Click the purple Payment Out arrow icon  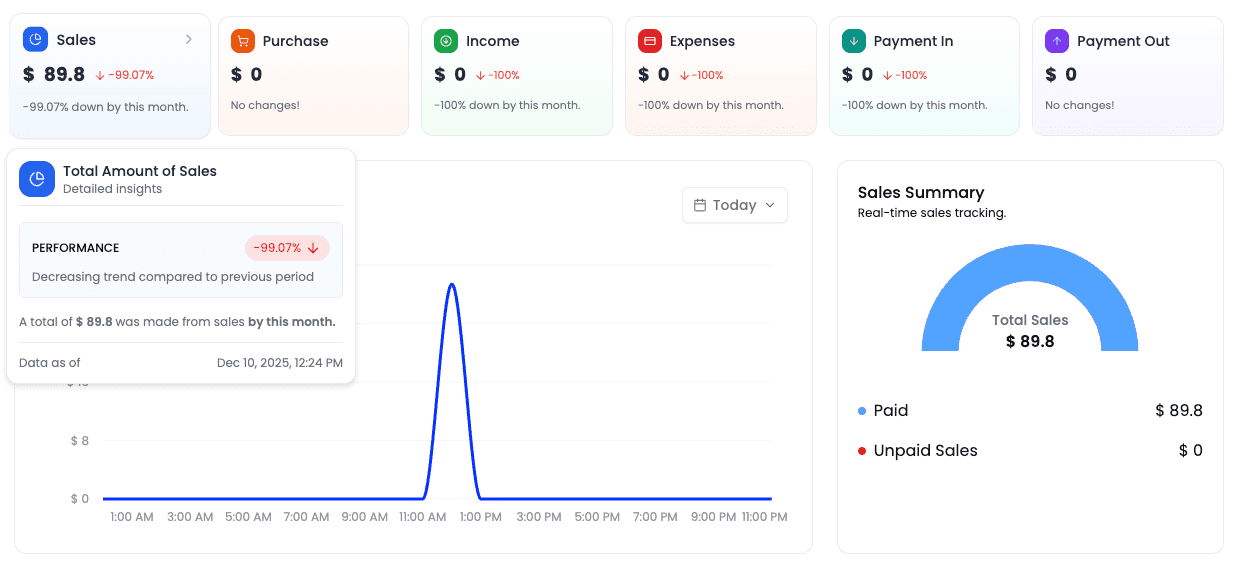1057,41
